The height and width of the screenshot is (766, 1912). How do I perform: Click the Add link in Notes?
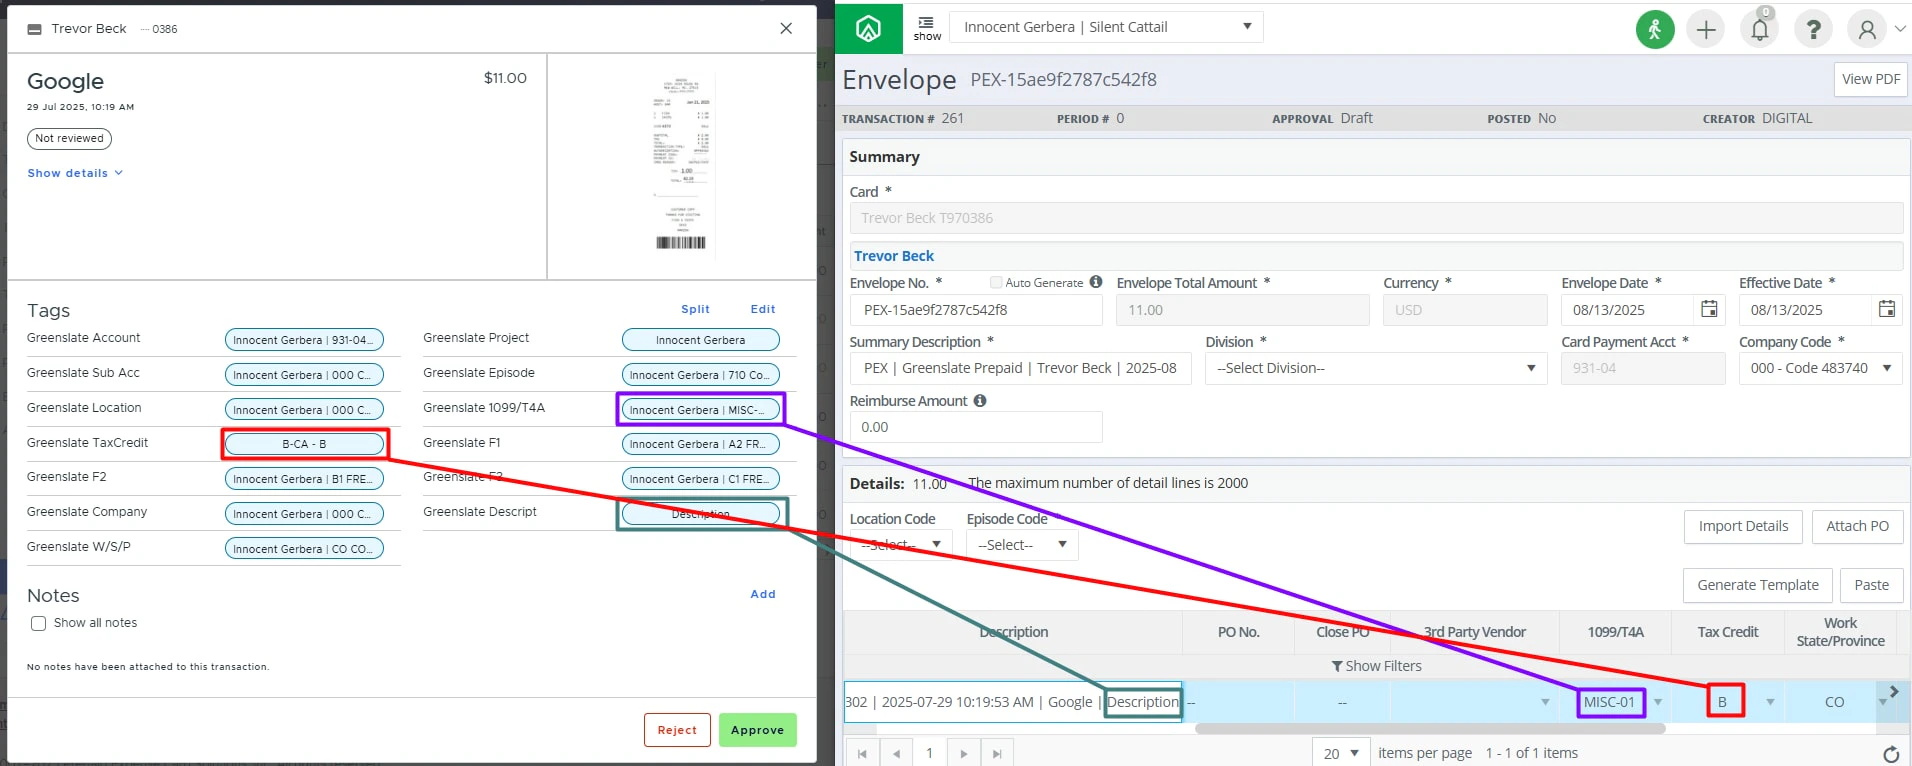(x=763, y=594)
